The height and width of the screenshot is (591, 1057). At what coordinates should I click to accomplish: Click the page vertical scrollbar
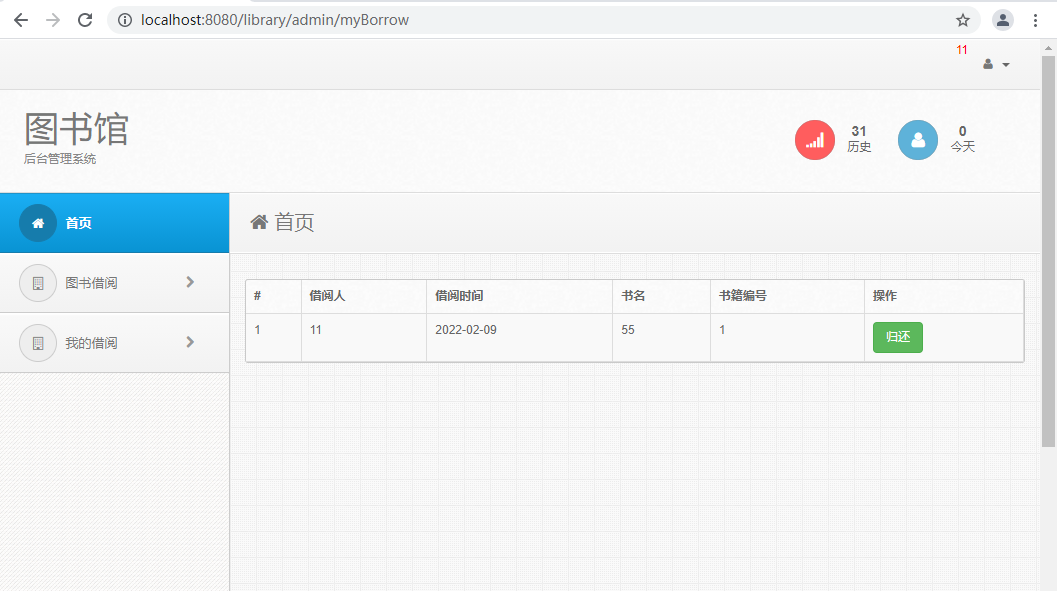pos(1048,251)
